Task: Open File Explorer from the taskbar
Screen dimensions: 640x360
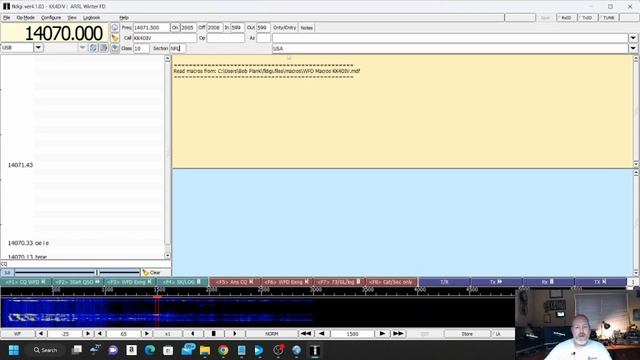Action: [x=205, y=350]
